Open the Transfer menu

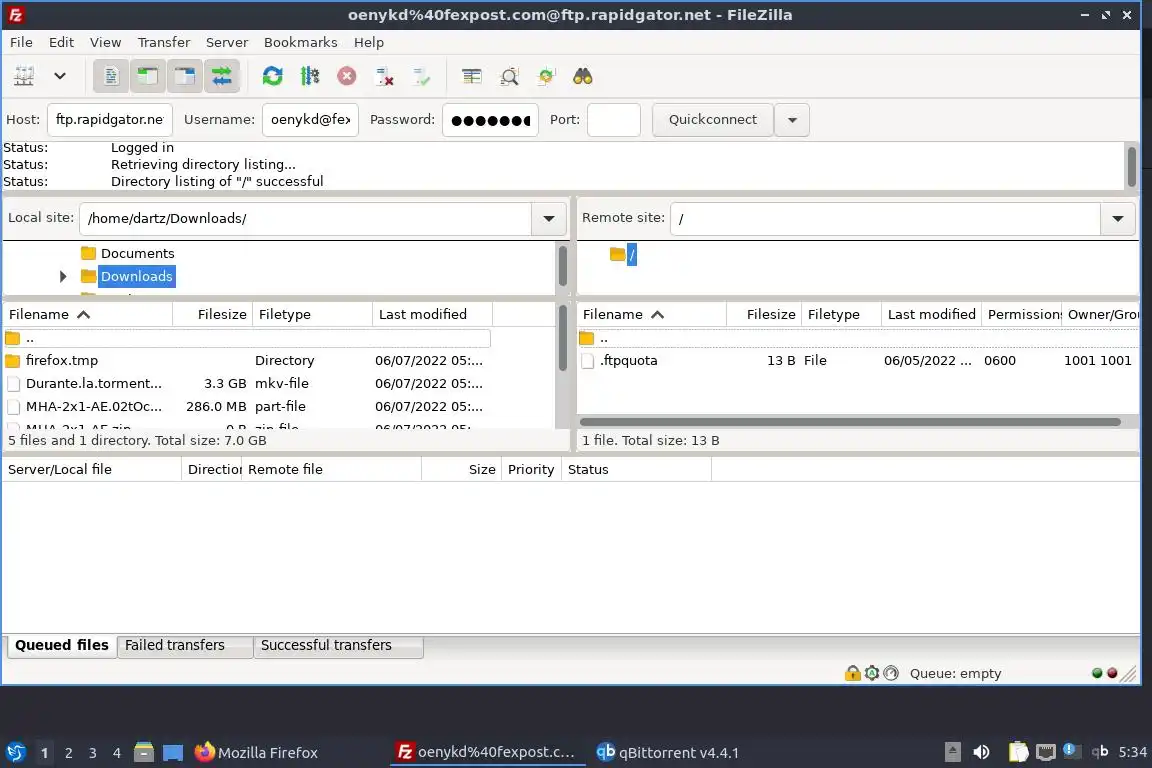[164, 43]
